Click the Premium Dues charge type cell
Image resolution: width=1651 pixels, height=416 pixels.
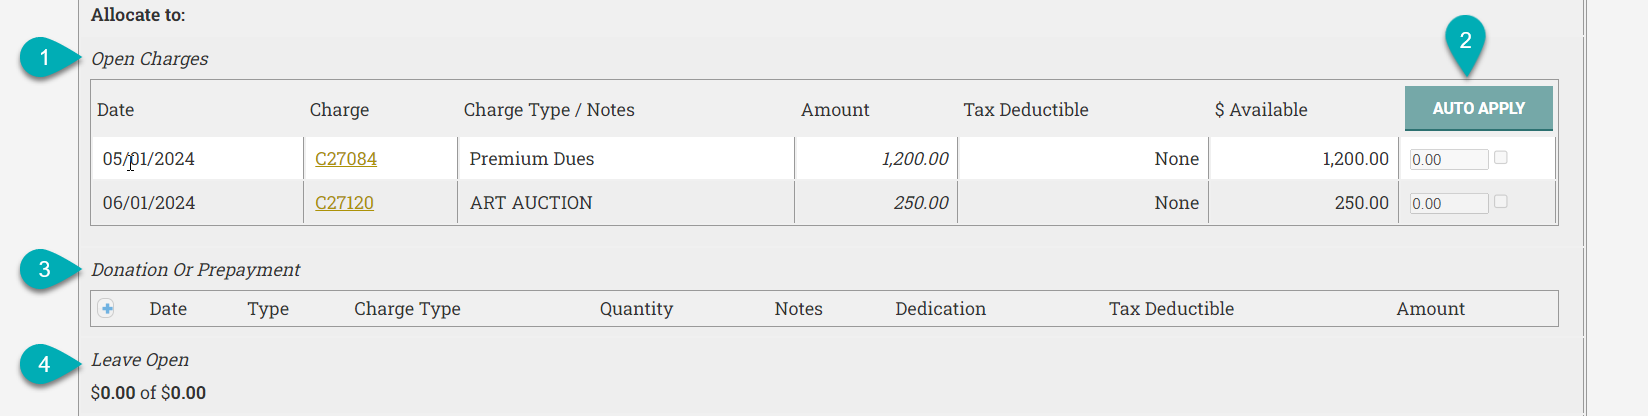532,159
